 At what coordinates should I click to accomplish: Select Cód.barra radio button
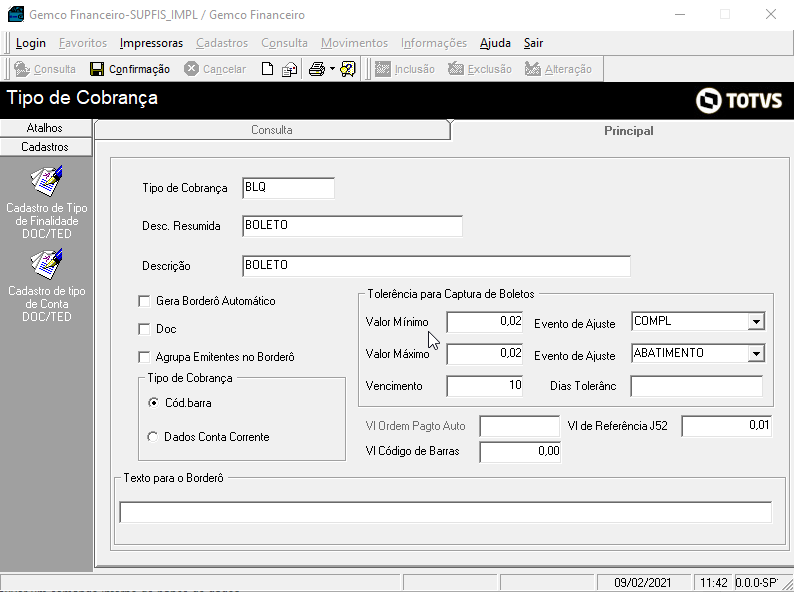click(153, 403)
